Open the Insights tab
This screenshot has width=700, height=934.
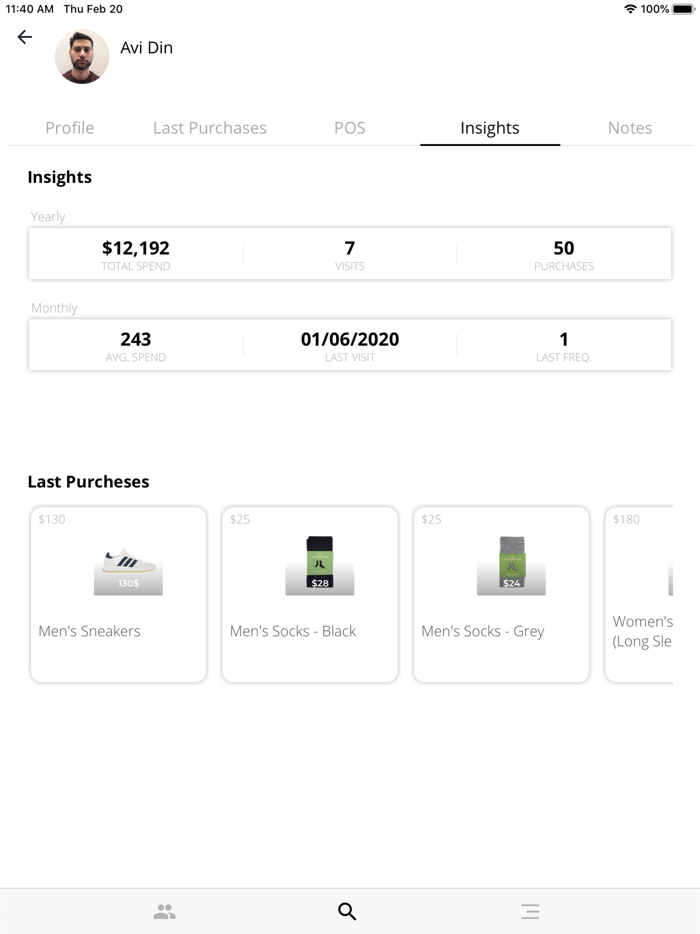[x=489, y=128]
